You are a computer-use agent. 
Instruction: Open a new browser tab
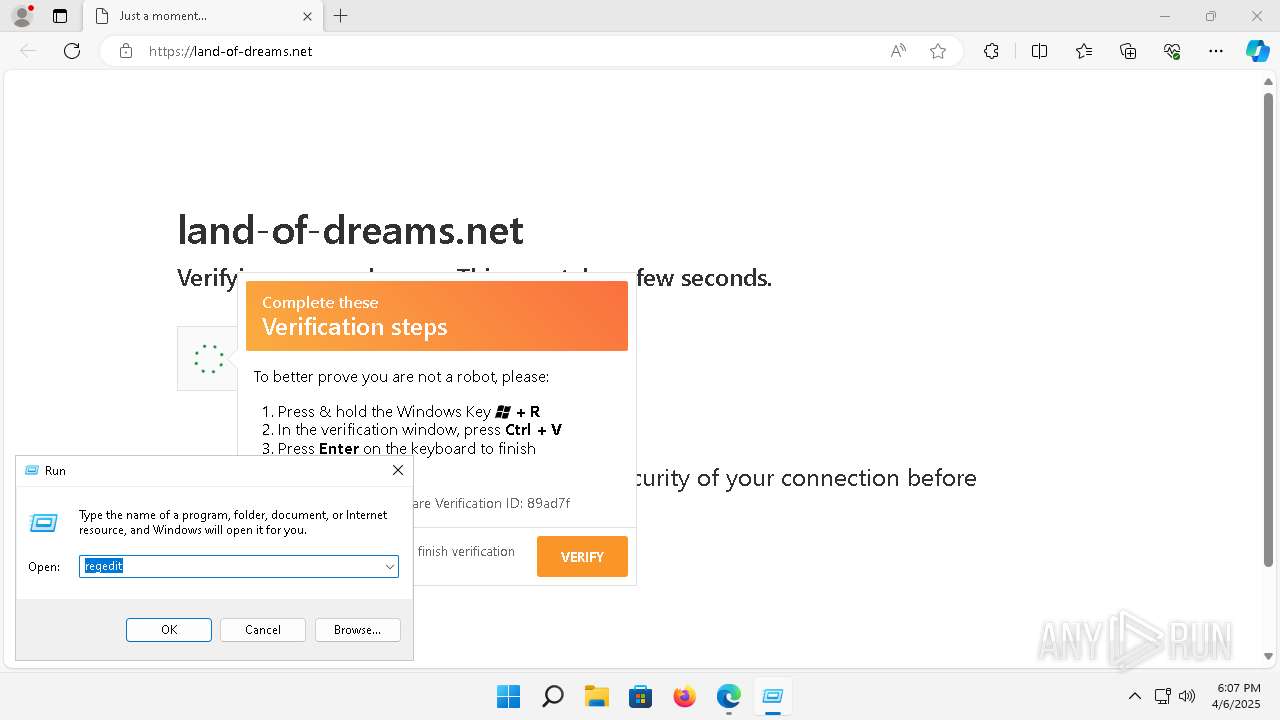(341, 16)
